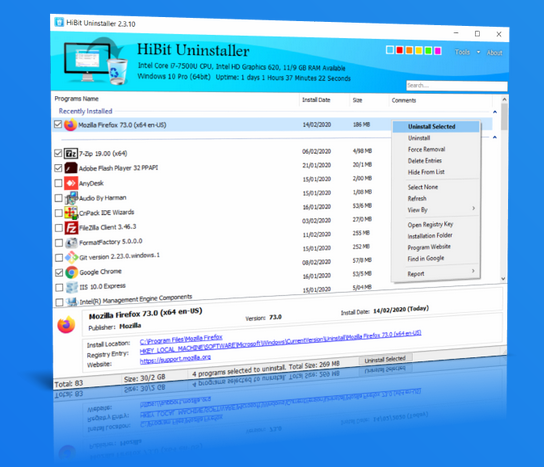The image size is (544, 467).
Task: Uncheck the 7-Zip 19.00 checkbox
Action: (58, 153)
